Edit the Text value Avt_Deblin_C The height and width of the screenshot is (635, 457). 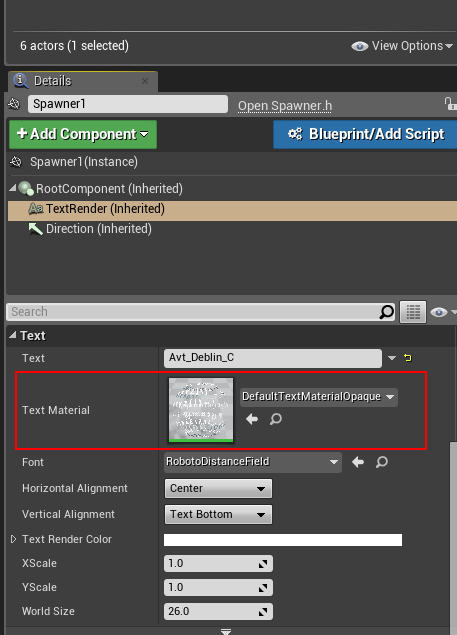click(273, 358)
